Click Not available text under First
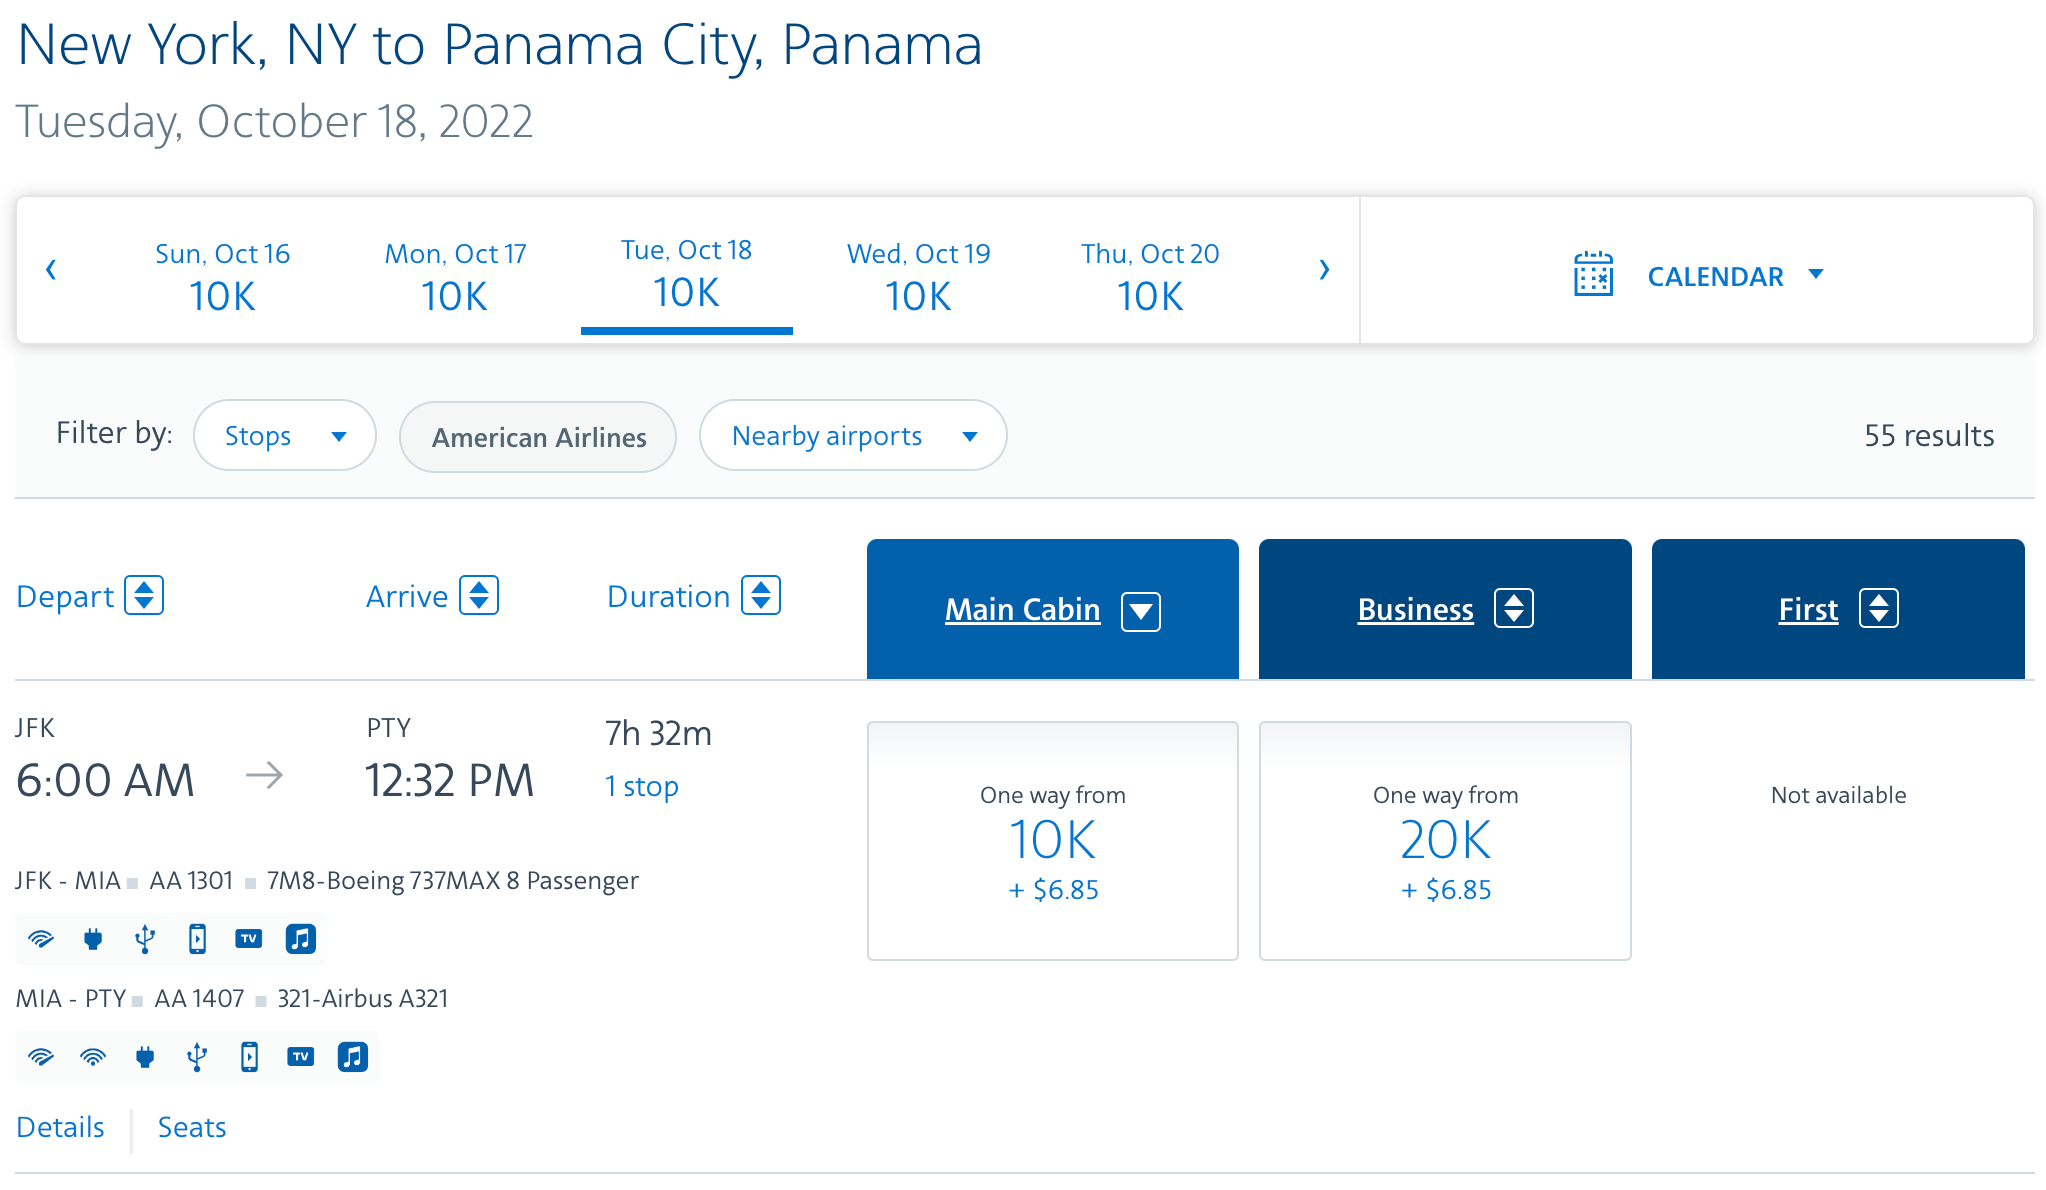The width and height of the screenshot is (2046, 1190). click(x=1838, y=796)
